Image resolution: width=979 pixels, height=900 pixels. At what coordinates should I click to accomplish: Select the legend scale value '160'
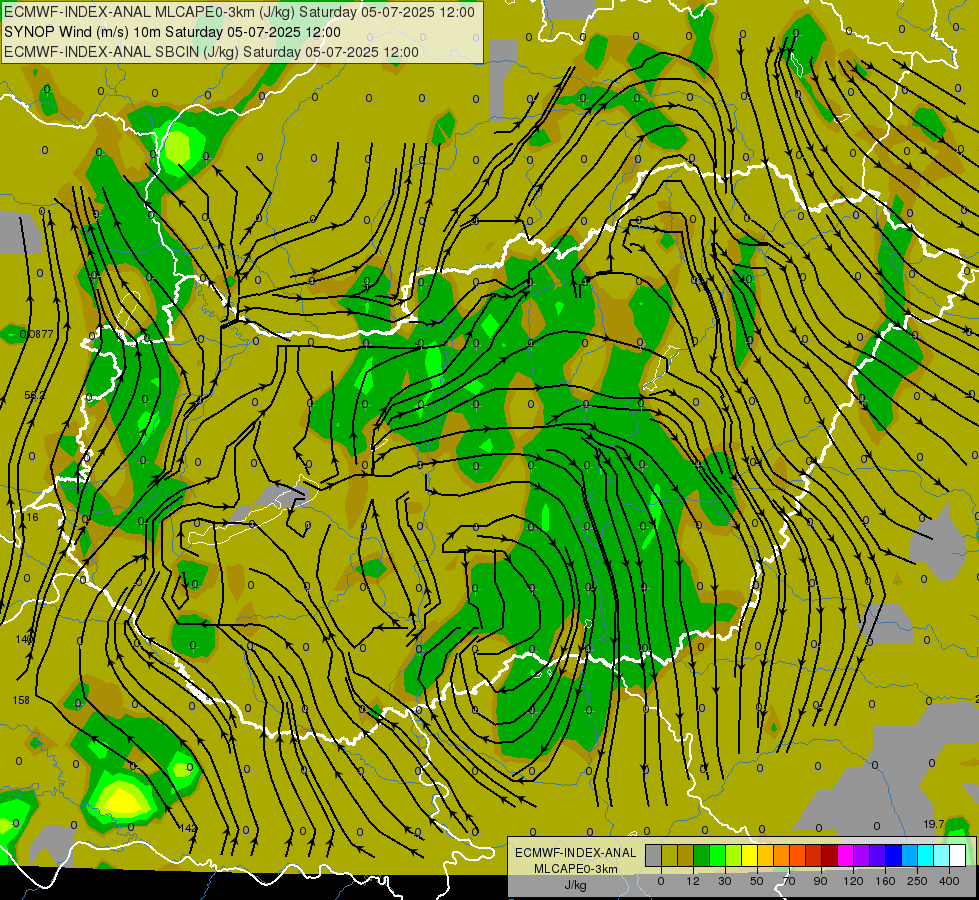tap(885, 881)
